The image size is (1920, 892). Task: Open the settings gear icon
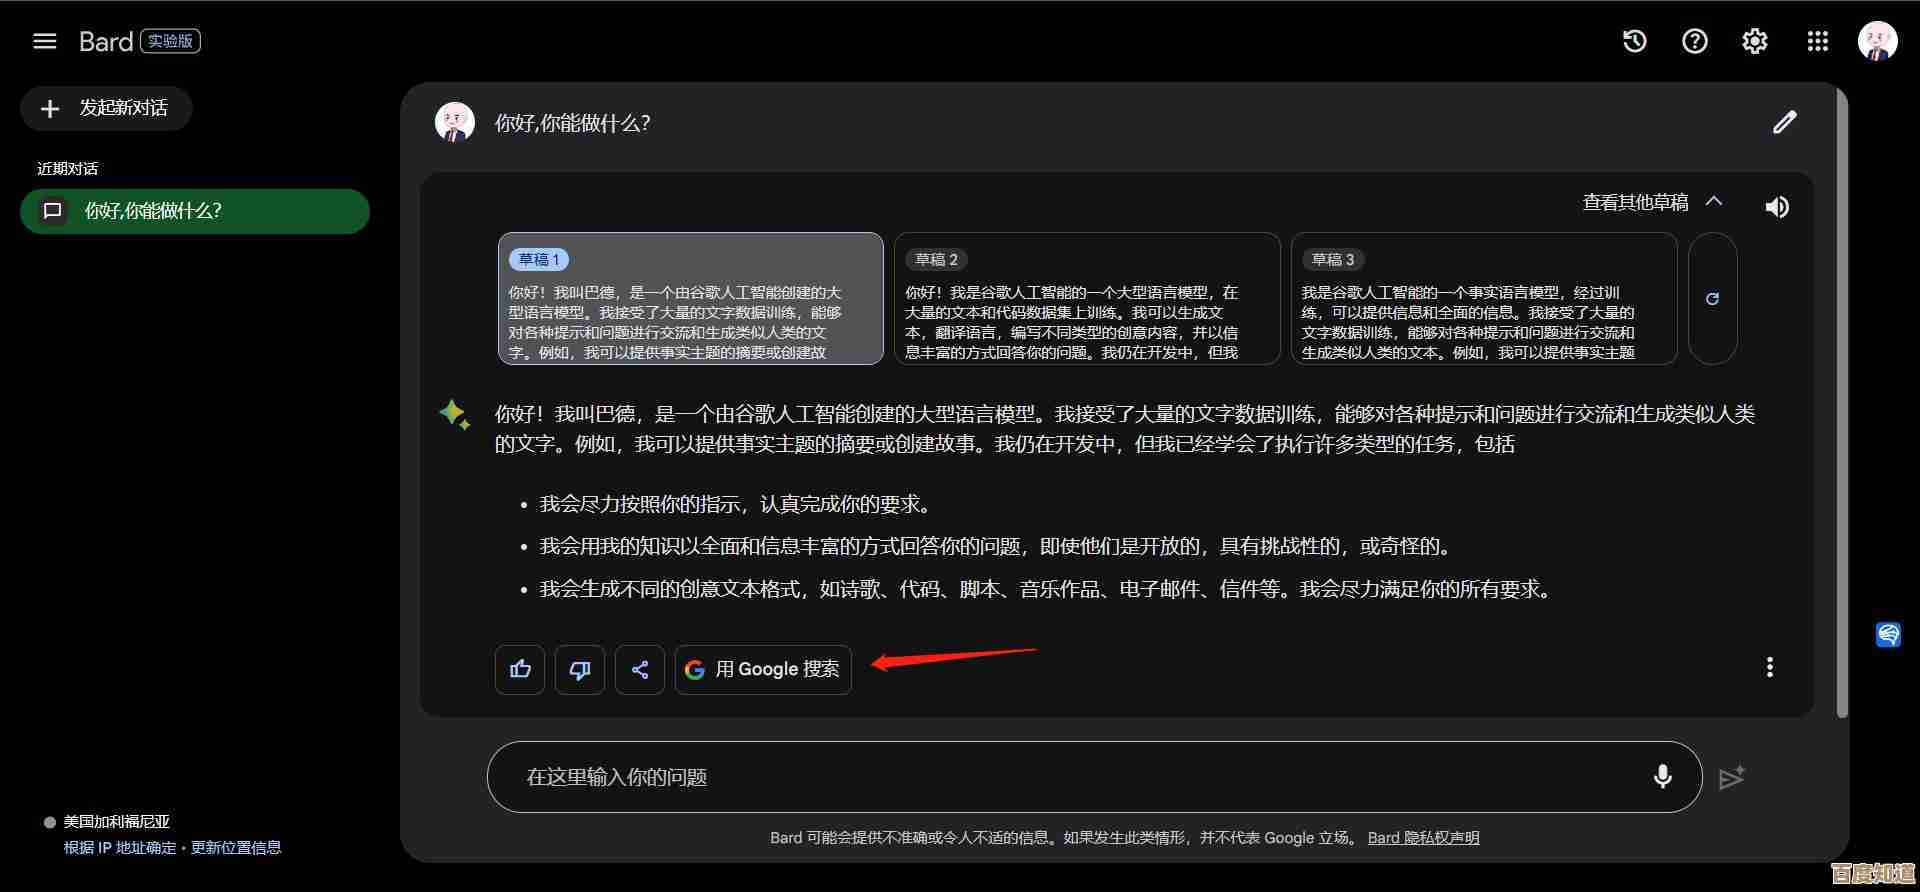pos(1754,41)
